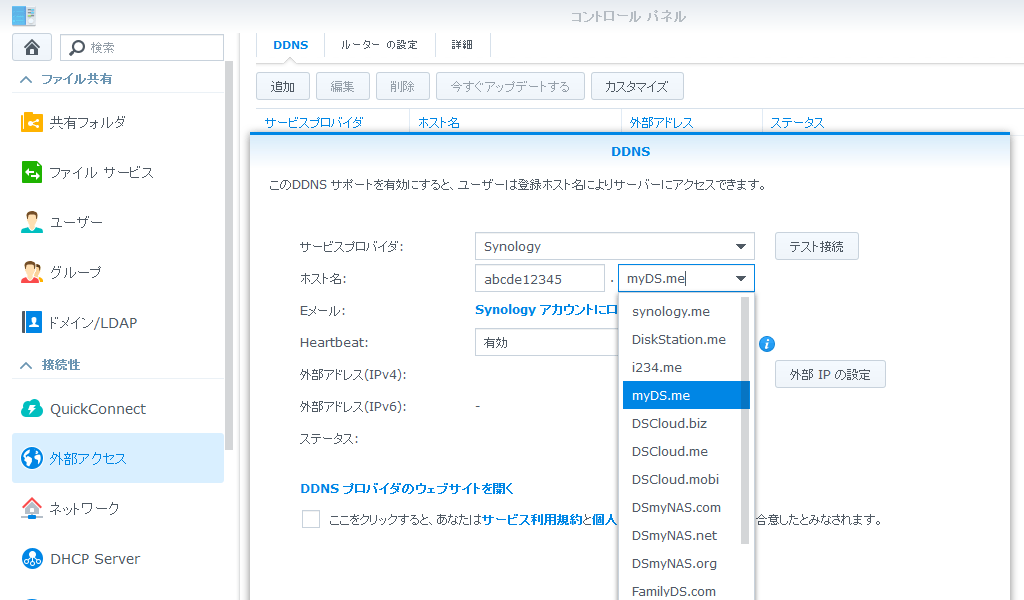Image resolution: width=1024 pixels, height=600 pixels.
Task: Click the sidebar vertical scrollbar
Action: coord(229,255)
